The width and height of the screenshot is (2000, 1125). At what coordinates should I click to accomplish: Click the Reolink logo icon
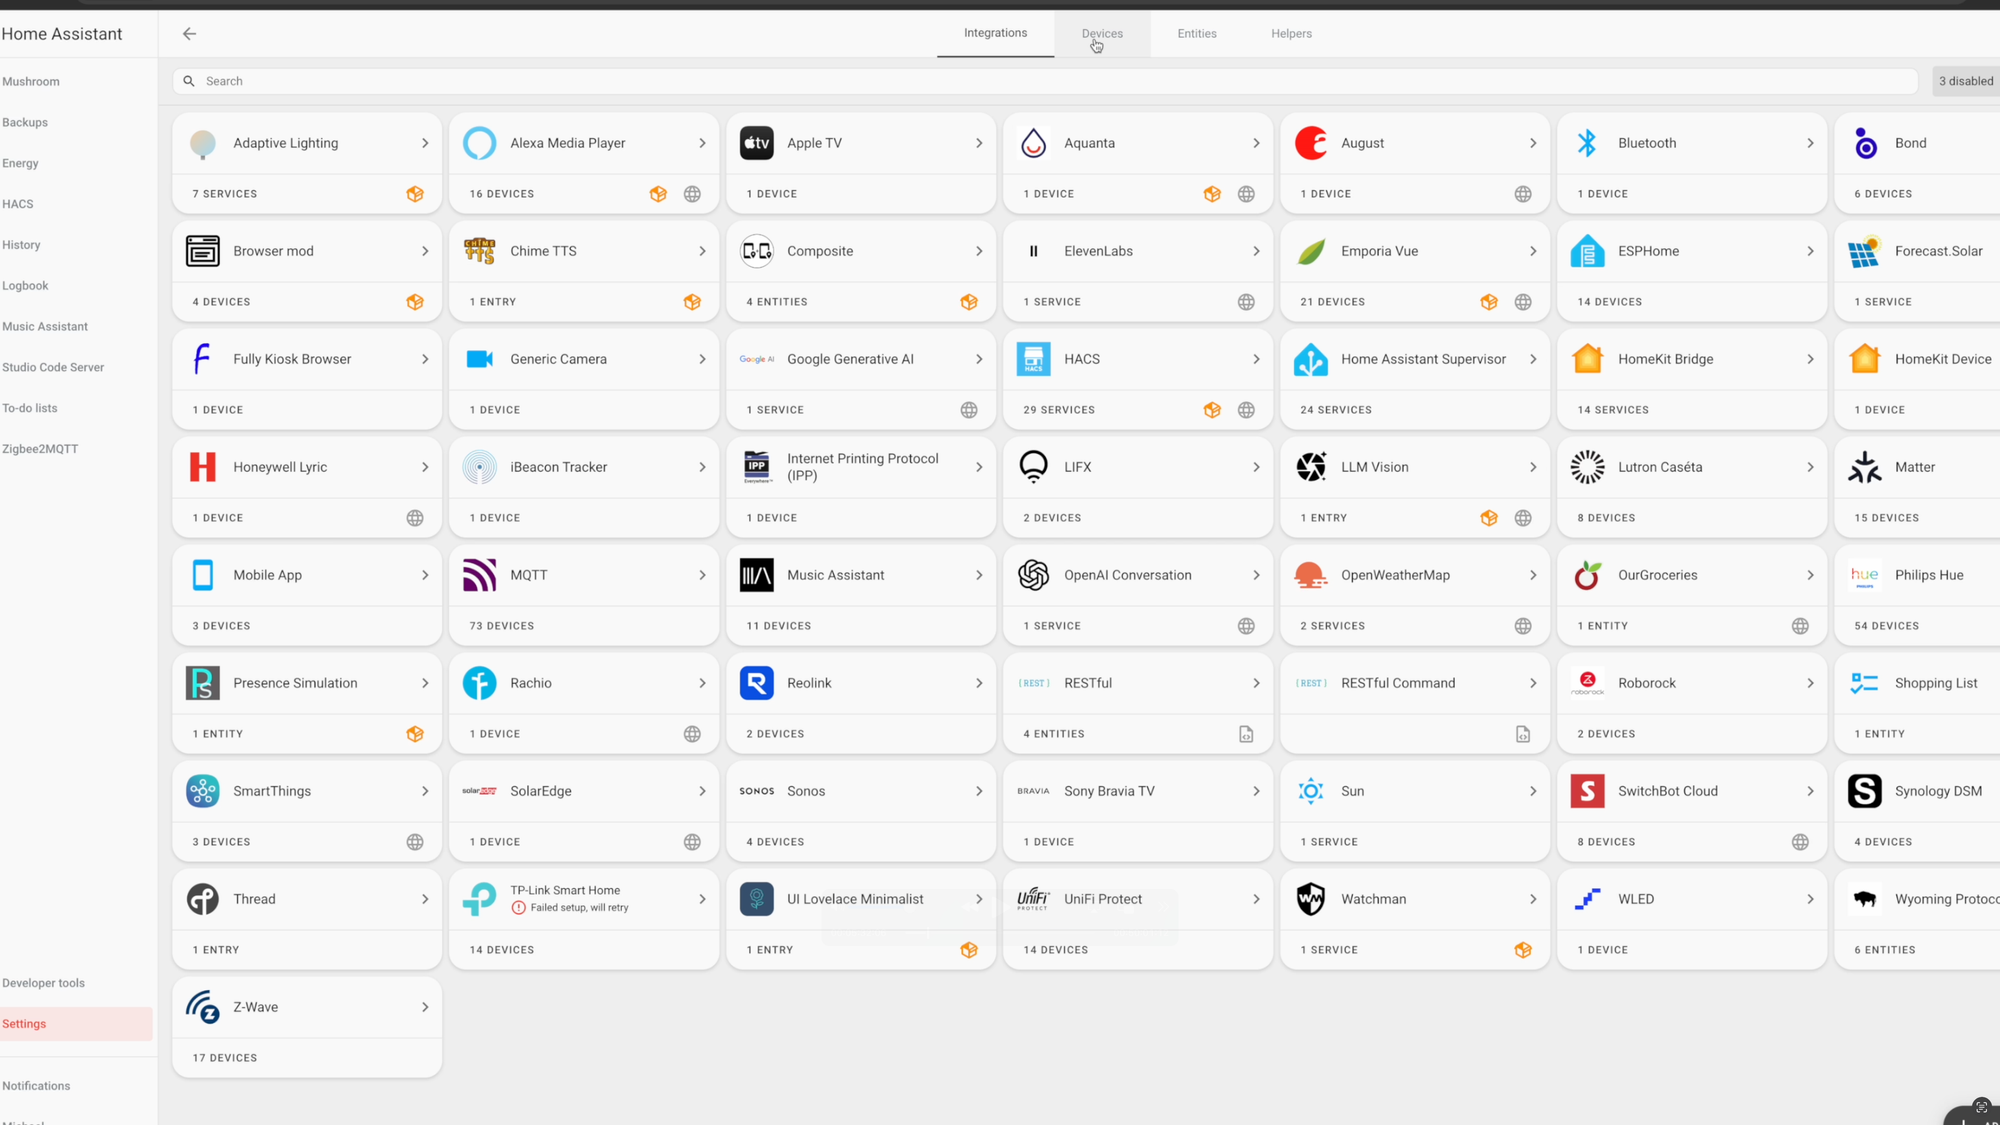pyautogui.click(x=757, y=683)
